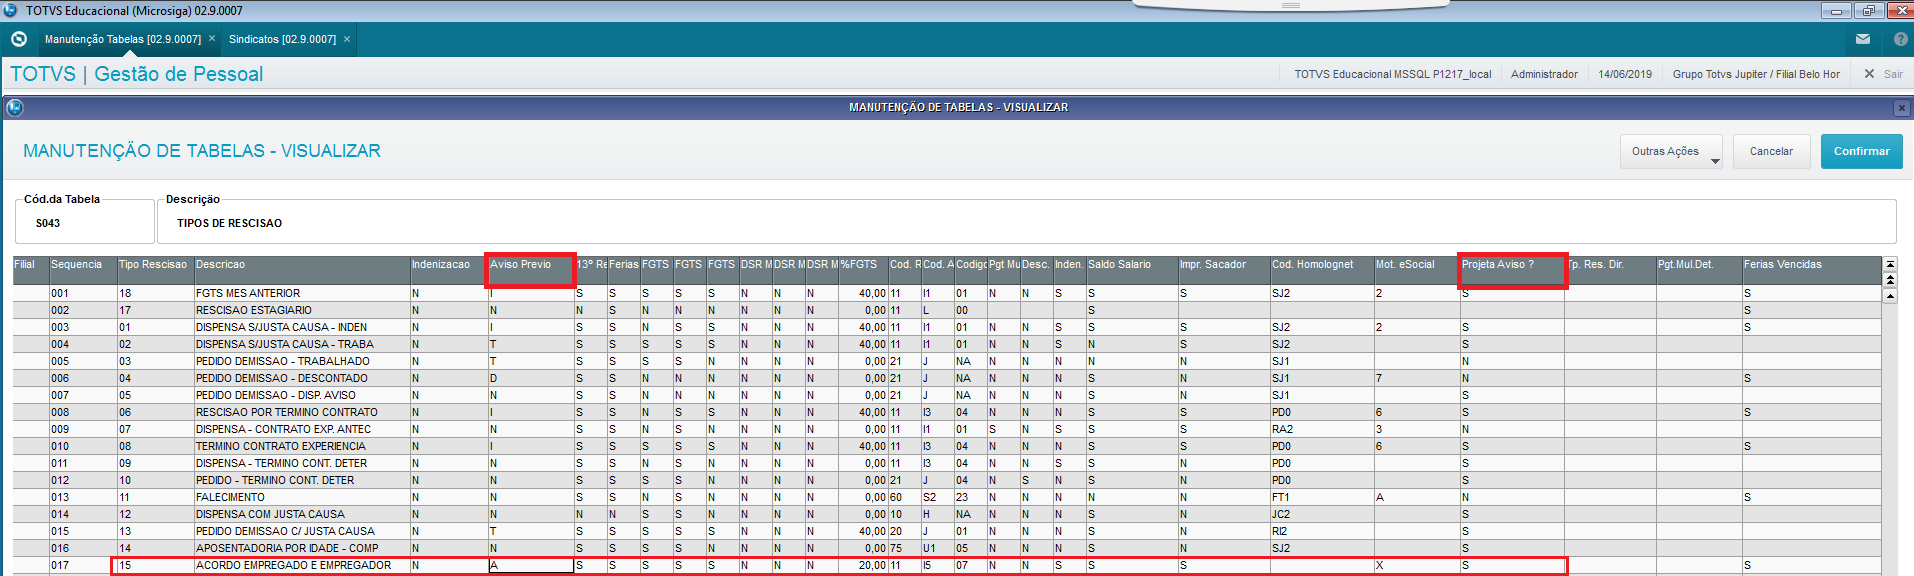
Task: Select the row ACORDO EMPREGADO E EMPREGADOR
Action: [x=838, y=565]
